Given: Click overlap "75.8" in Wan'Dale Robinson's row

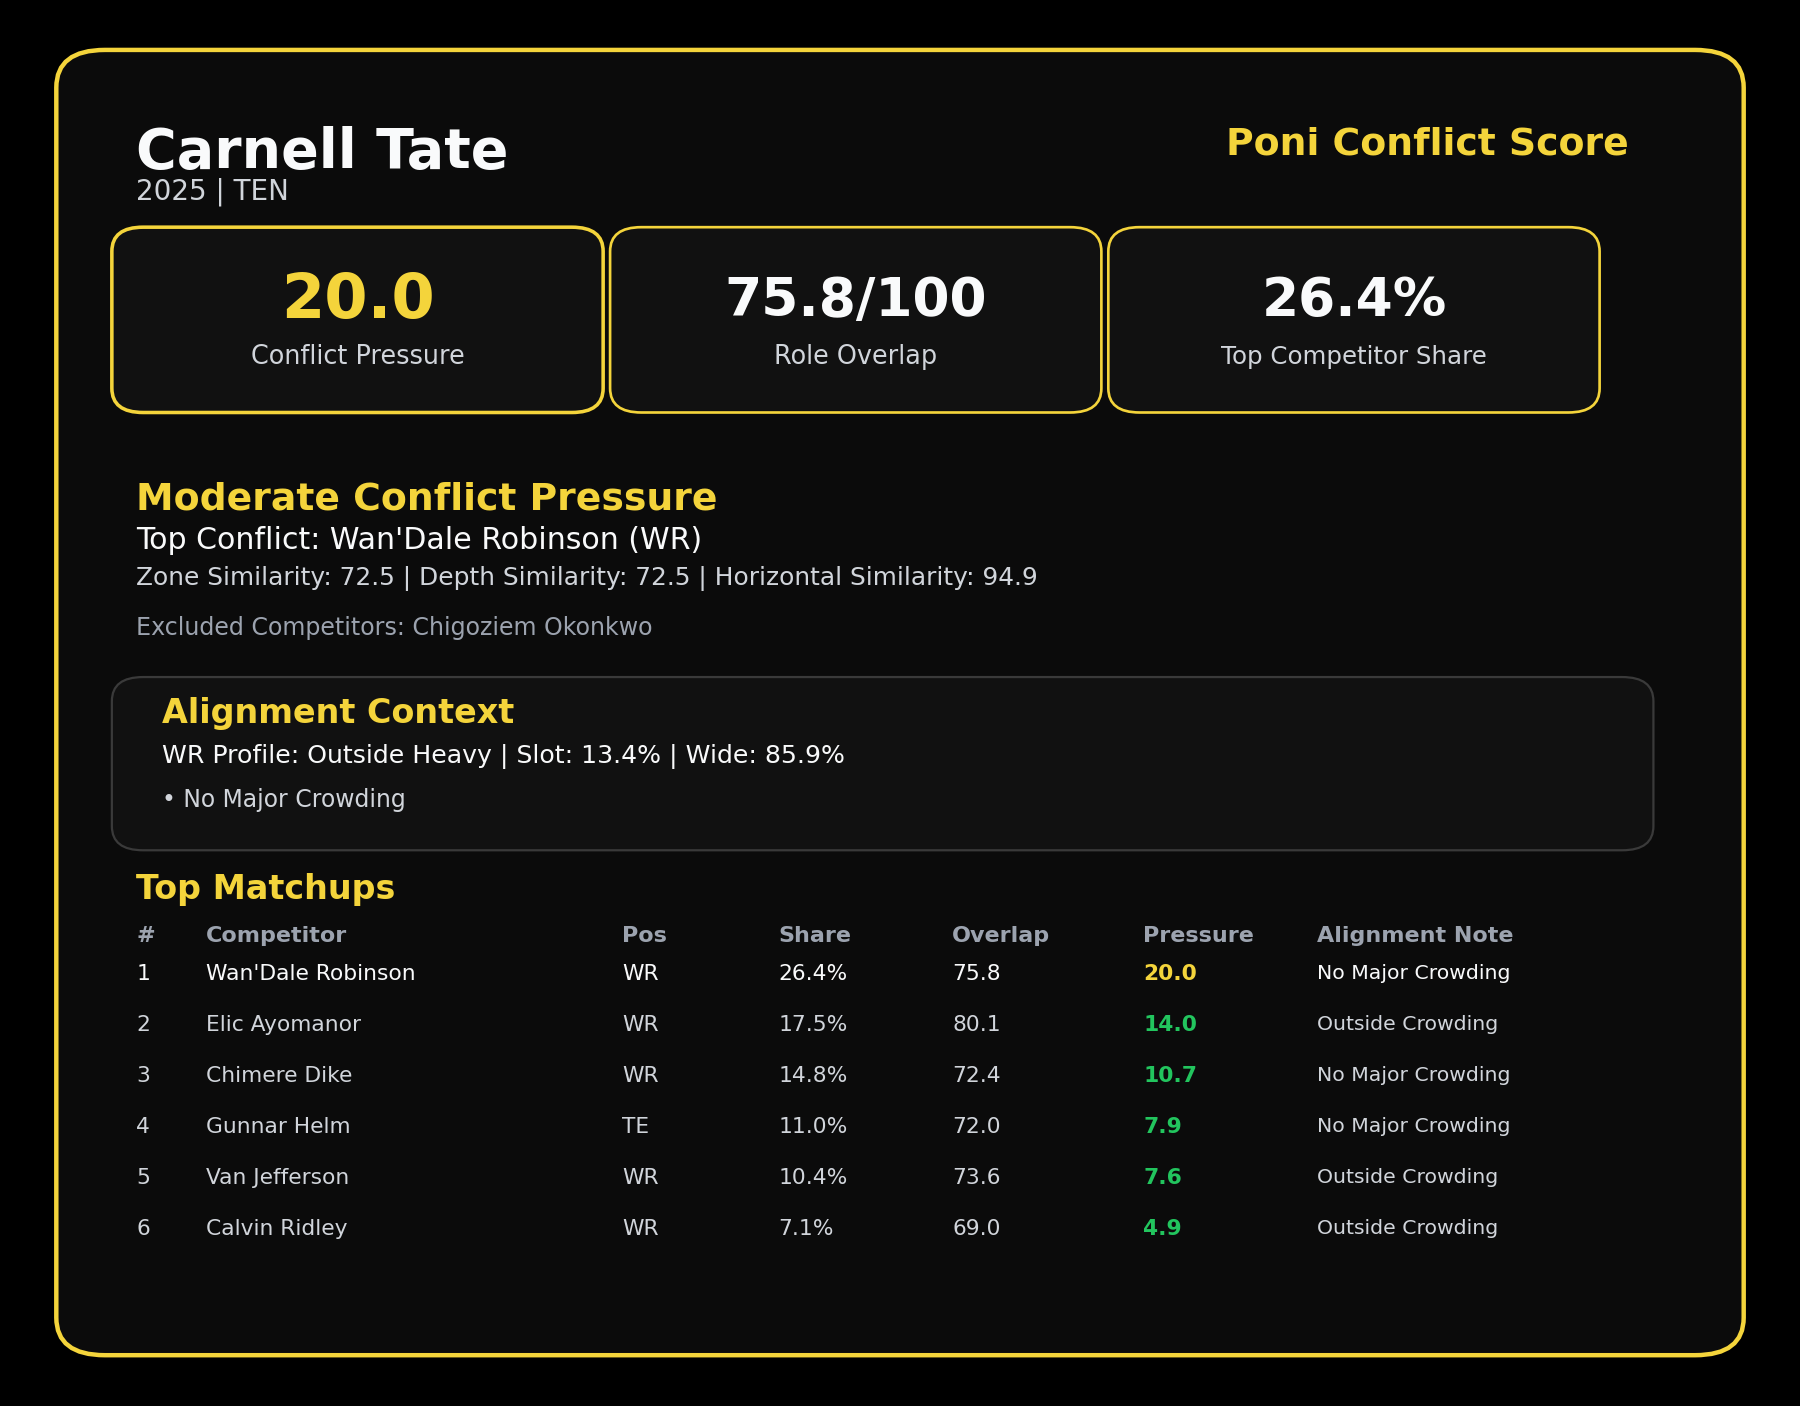Looking at the screenshot, I should [x=976, y=973].
